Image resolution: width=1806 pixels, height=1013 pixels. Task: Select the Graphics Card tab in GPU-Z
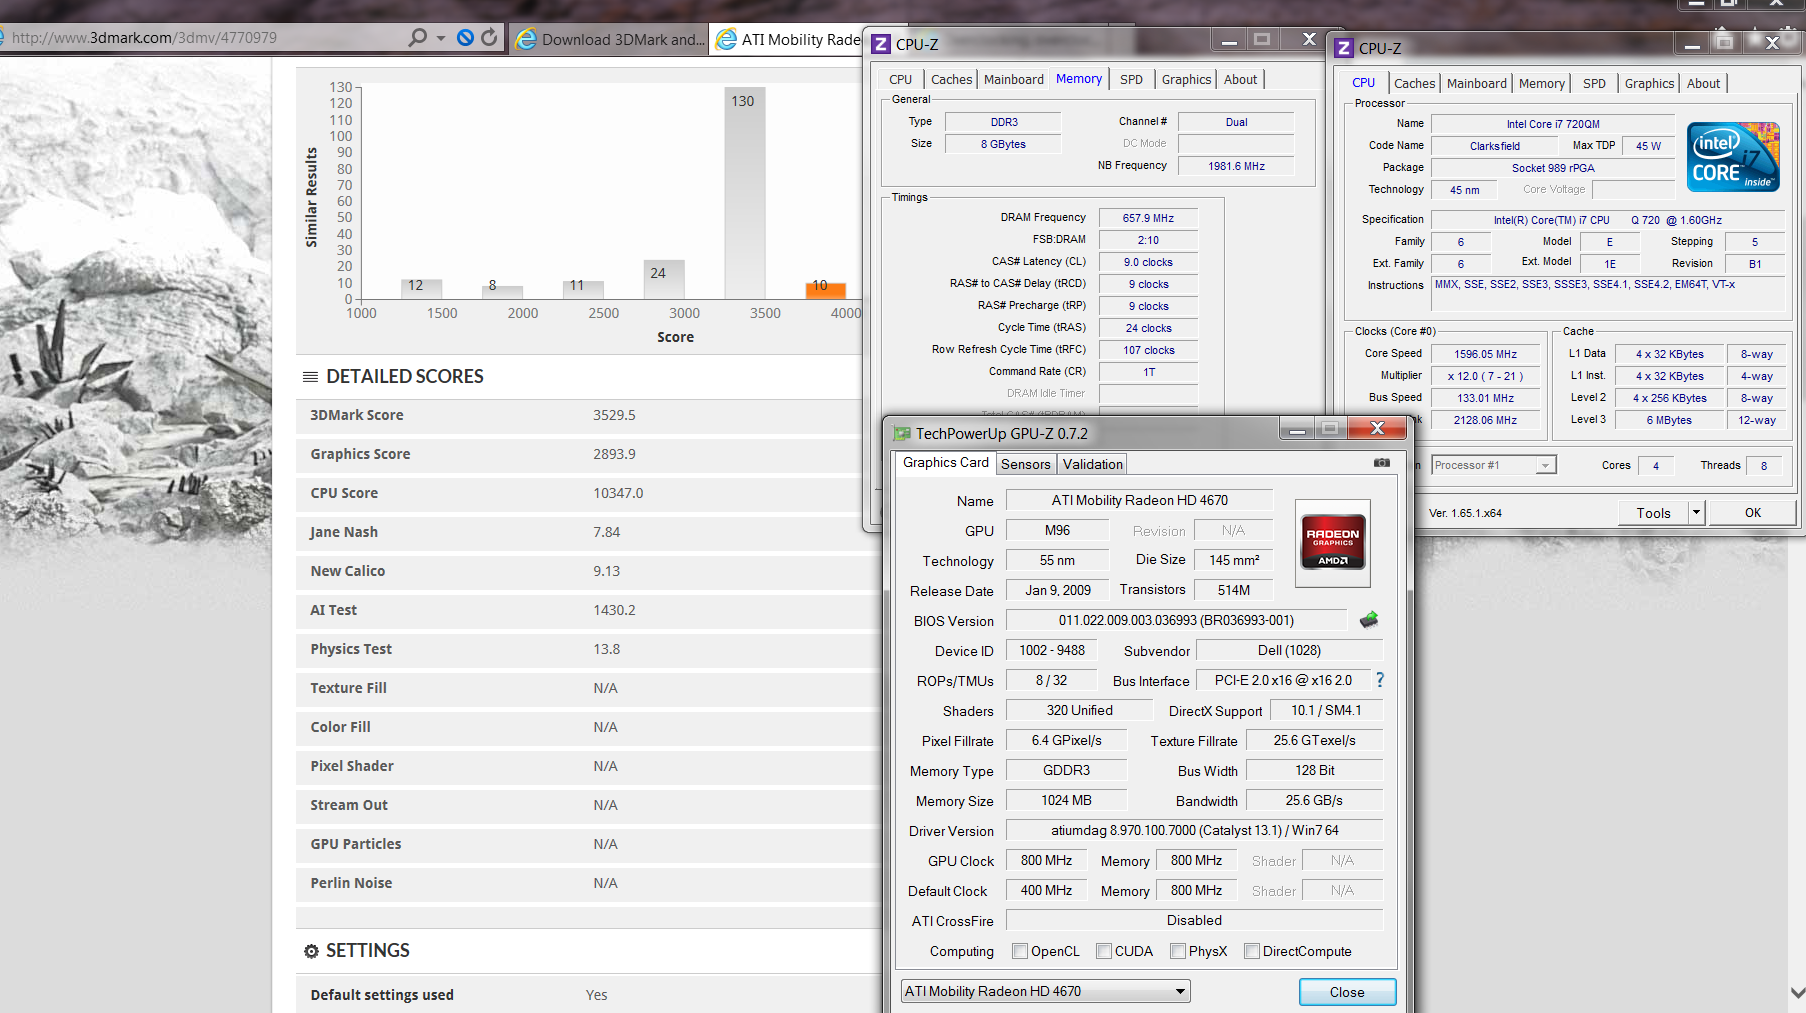(x=946, y=462)
